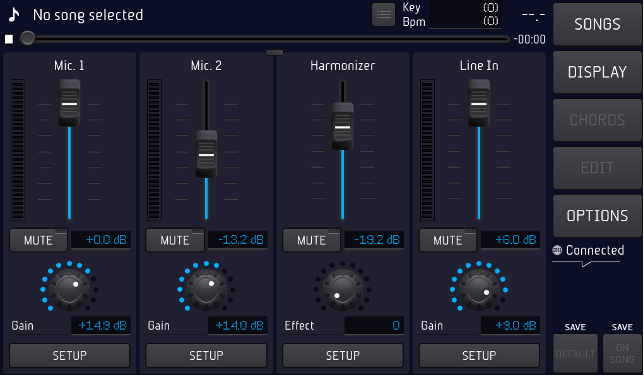
Task: Click the Mic. 2 channel title
Action: (206, 65)
